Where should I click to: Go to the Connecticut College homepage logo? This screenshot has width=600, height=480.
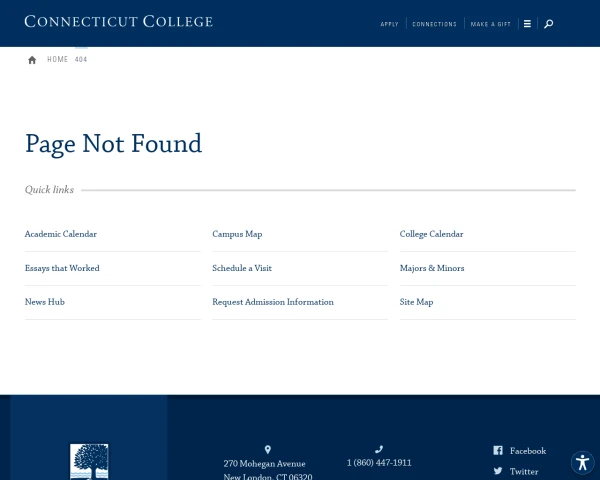click(118, 21)
